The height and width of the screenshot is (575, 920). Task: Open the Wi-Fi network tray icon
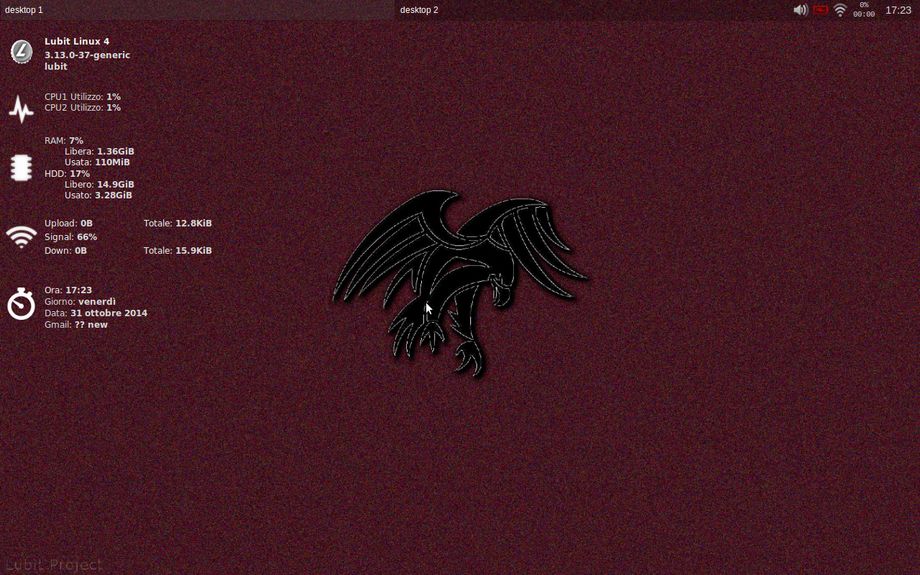click(840, 10)
